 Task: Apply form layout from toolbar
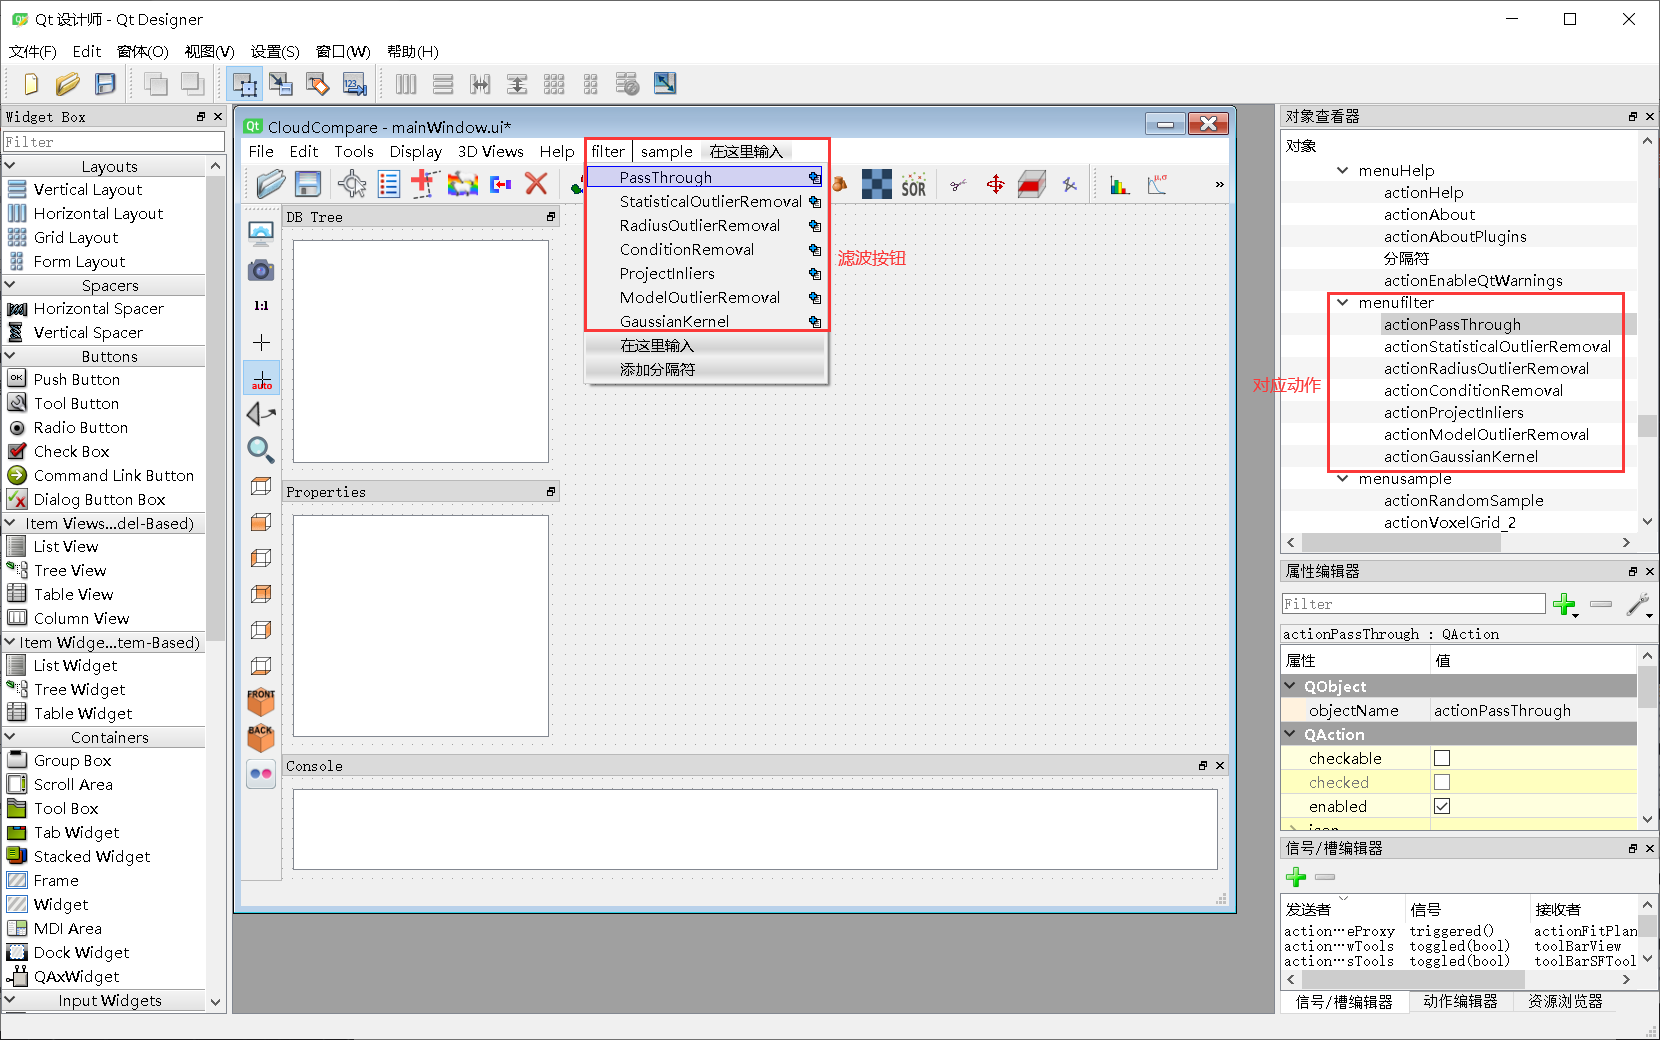coord(591,84)
